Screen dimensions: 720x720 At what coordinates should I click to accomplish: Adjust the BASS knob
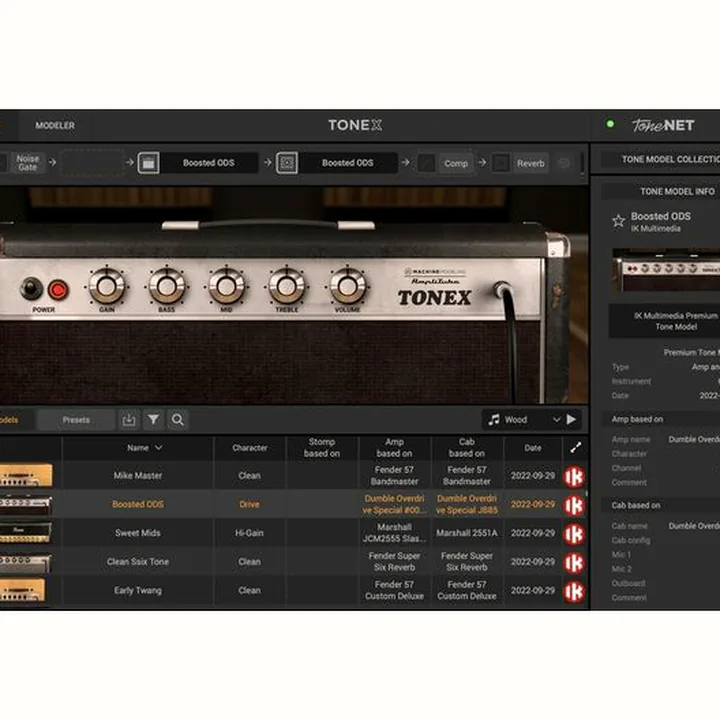click(x=167, y=287)
